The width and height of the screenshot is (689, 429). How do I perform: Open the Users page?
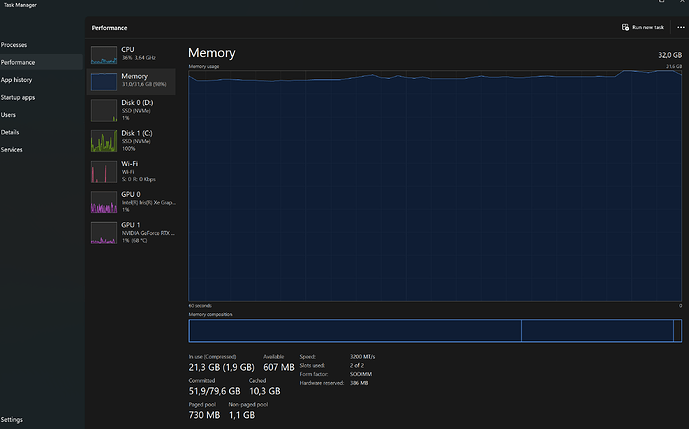point(8,115)
